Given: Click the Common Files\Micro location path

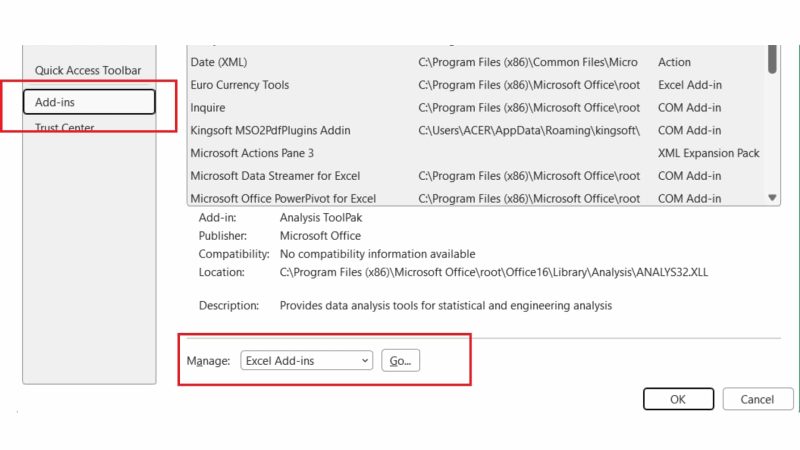Looking at the screenshot, I should (528, 62).
